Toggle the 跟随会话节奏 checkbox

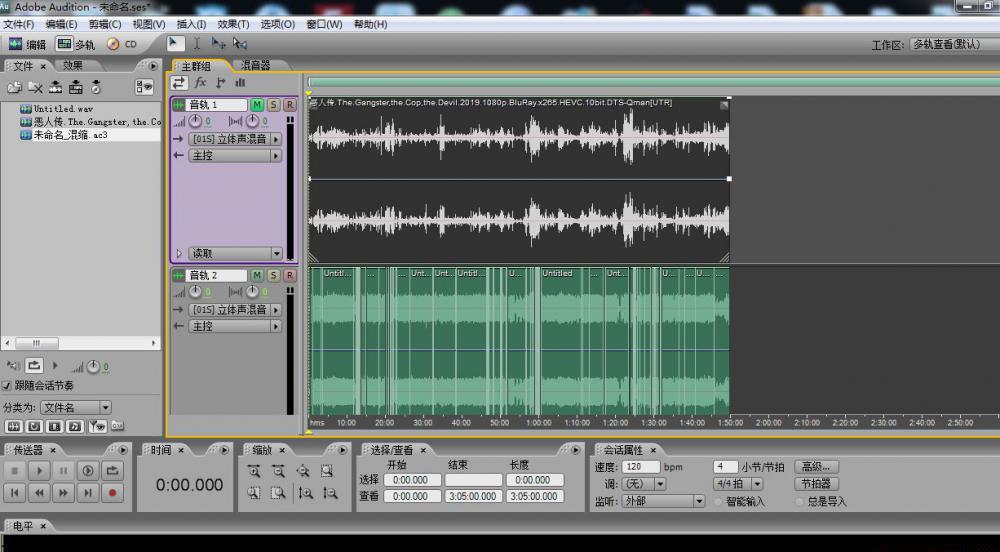point(7,386)
